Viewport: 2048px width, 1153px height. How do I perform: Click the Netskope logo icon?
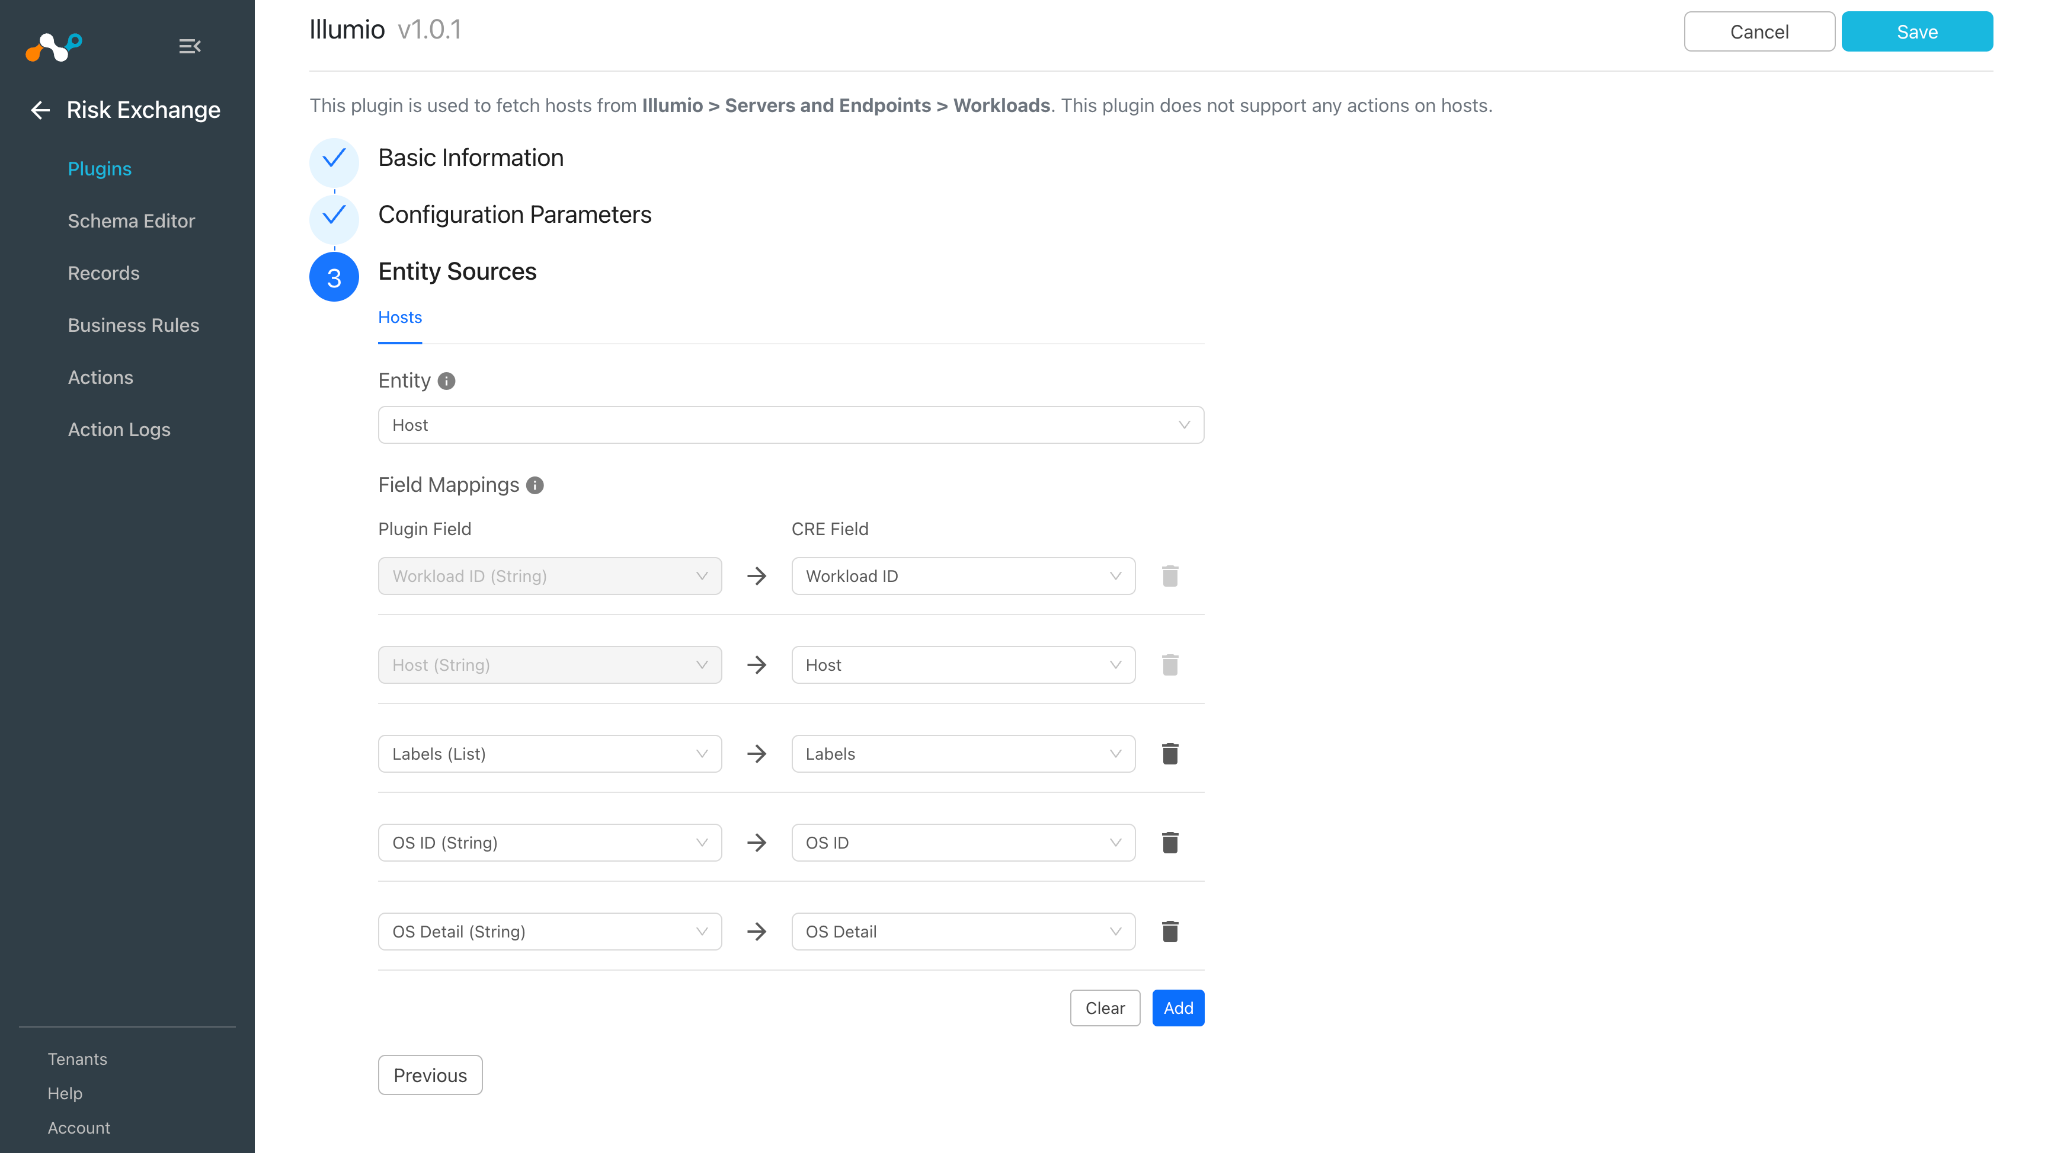[x=54, y=46]
